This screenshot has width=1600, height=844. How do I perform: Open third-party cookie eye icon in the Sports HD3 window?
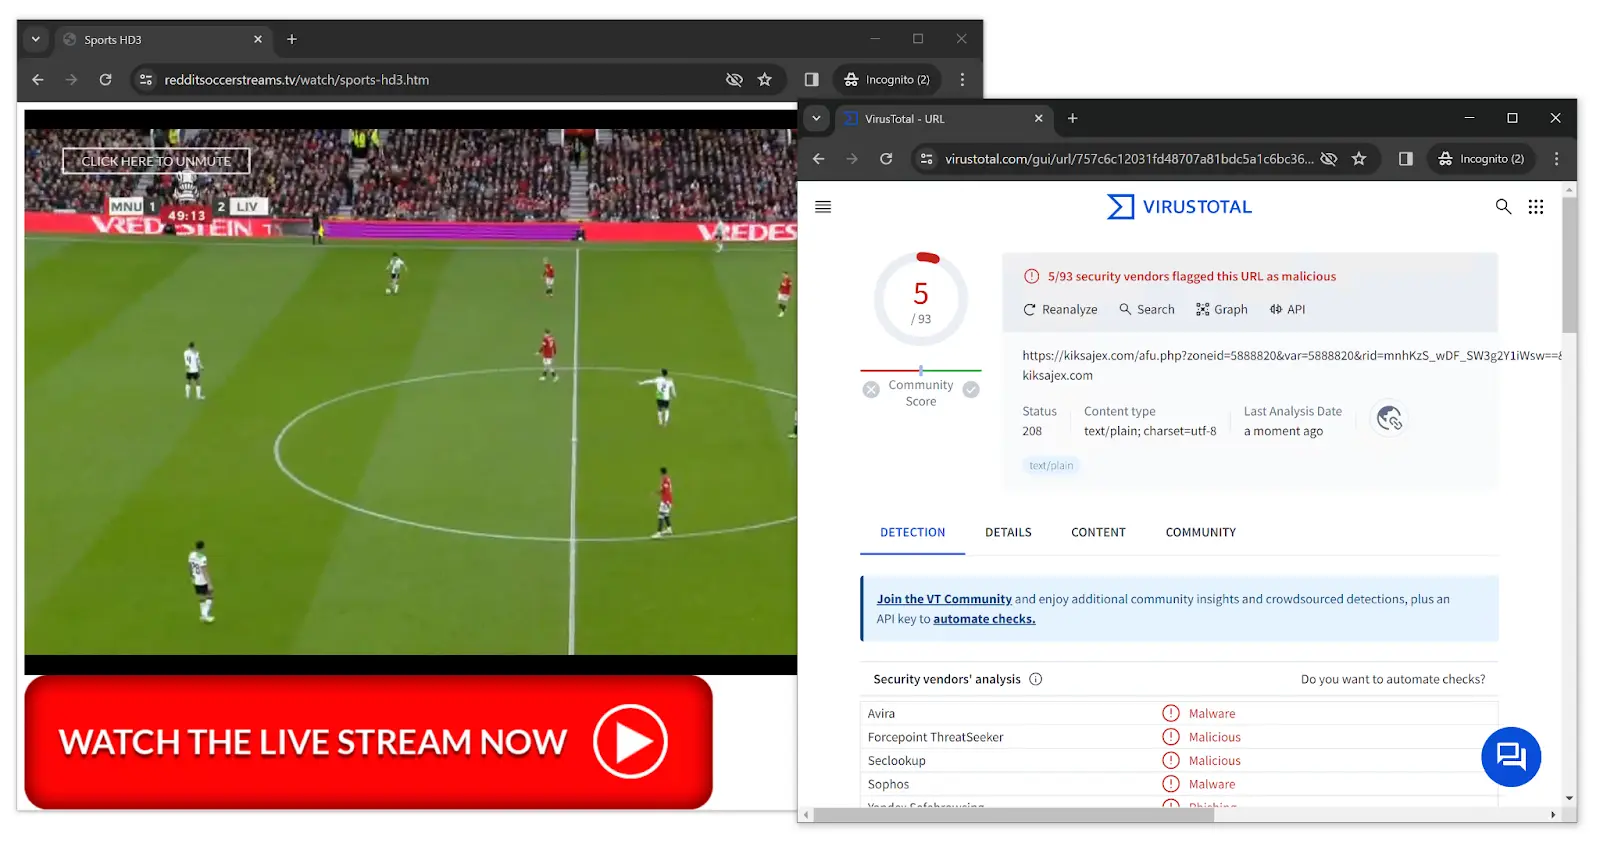(x=734, y=79)
